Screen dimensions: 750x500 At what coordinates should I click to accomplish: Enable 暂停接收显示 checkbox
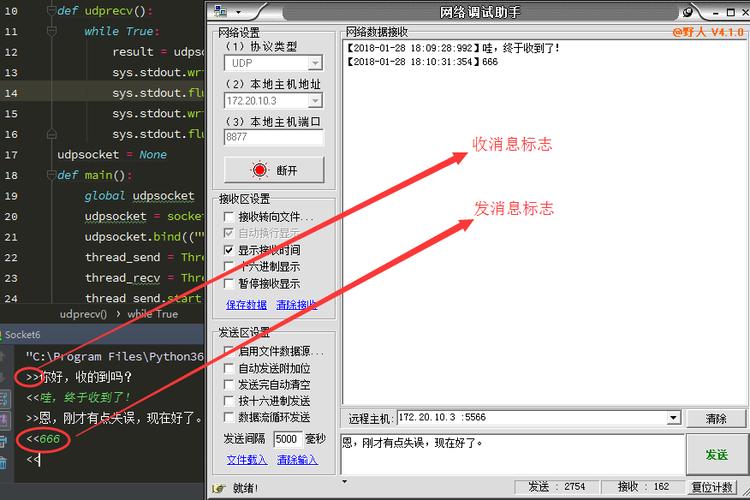click(x=229, y=284)
